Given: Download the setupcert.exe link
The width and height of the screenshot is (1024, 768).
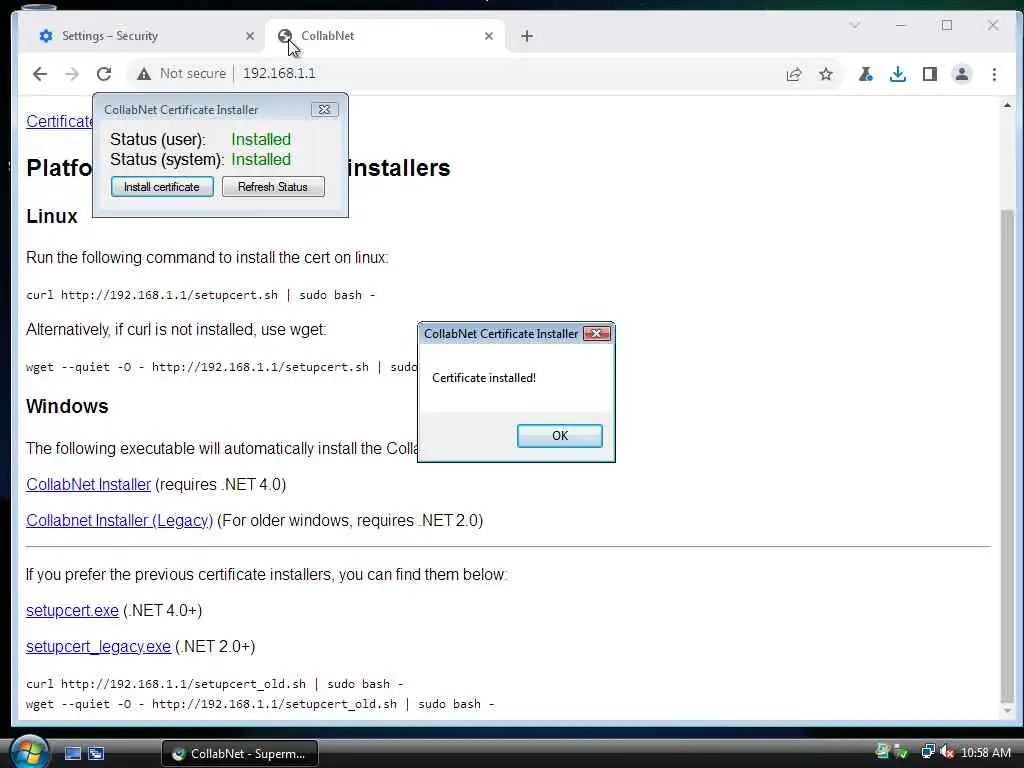Looking at the screenshot, I should (x=72, y=611).
